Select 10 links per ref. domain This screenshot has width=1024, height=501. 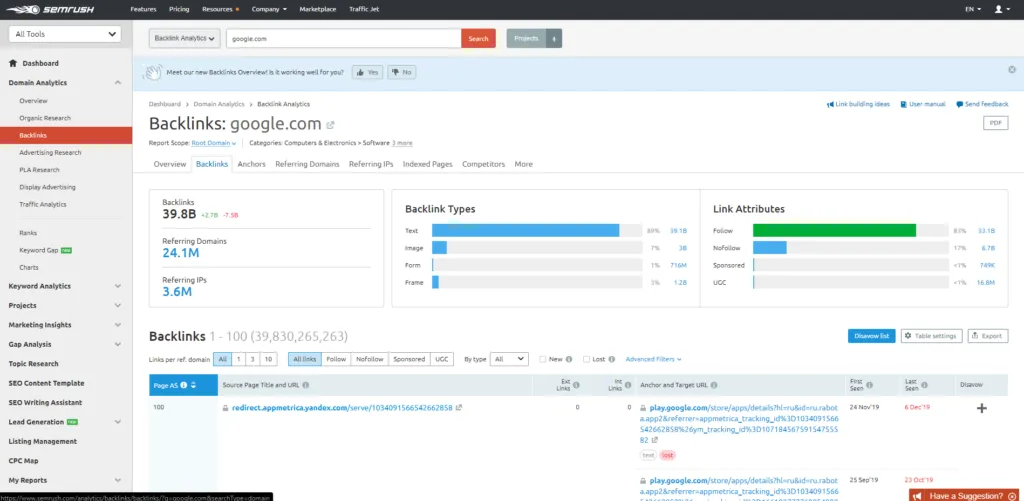(268, 359)
